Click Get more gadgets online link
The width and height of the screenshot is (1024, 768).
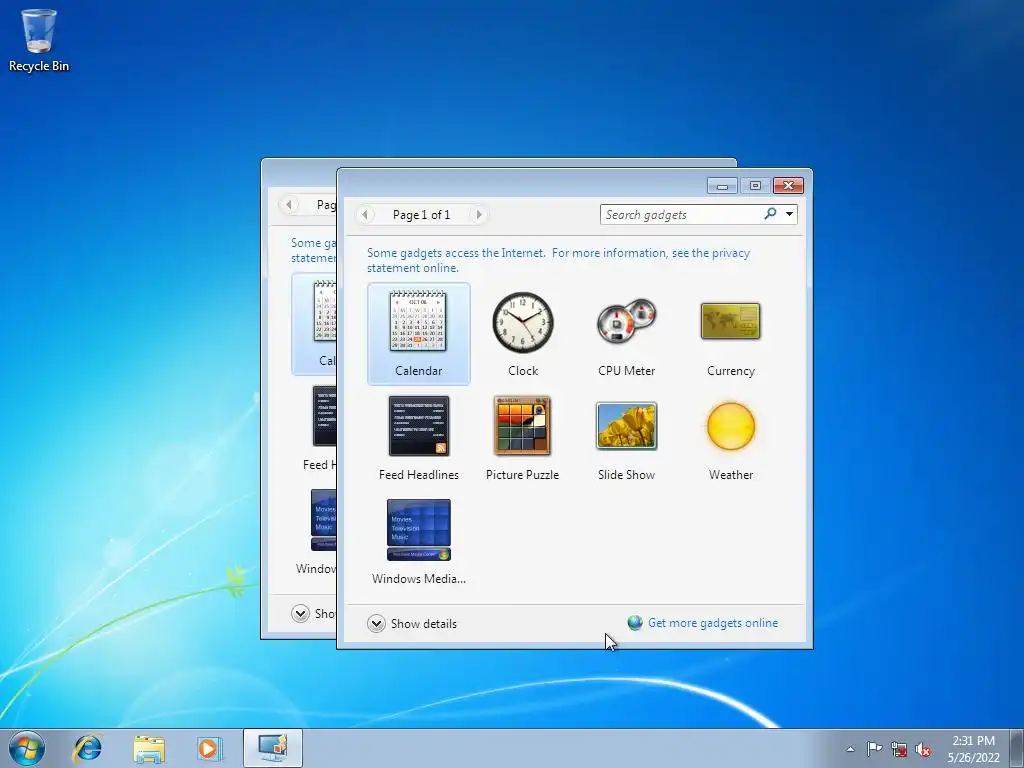click(x=713, y=623)
